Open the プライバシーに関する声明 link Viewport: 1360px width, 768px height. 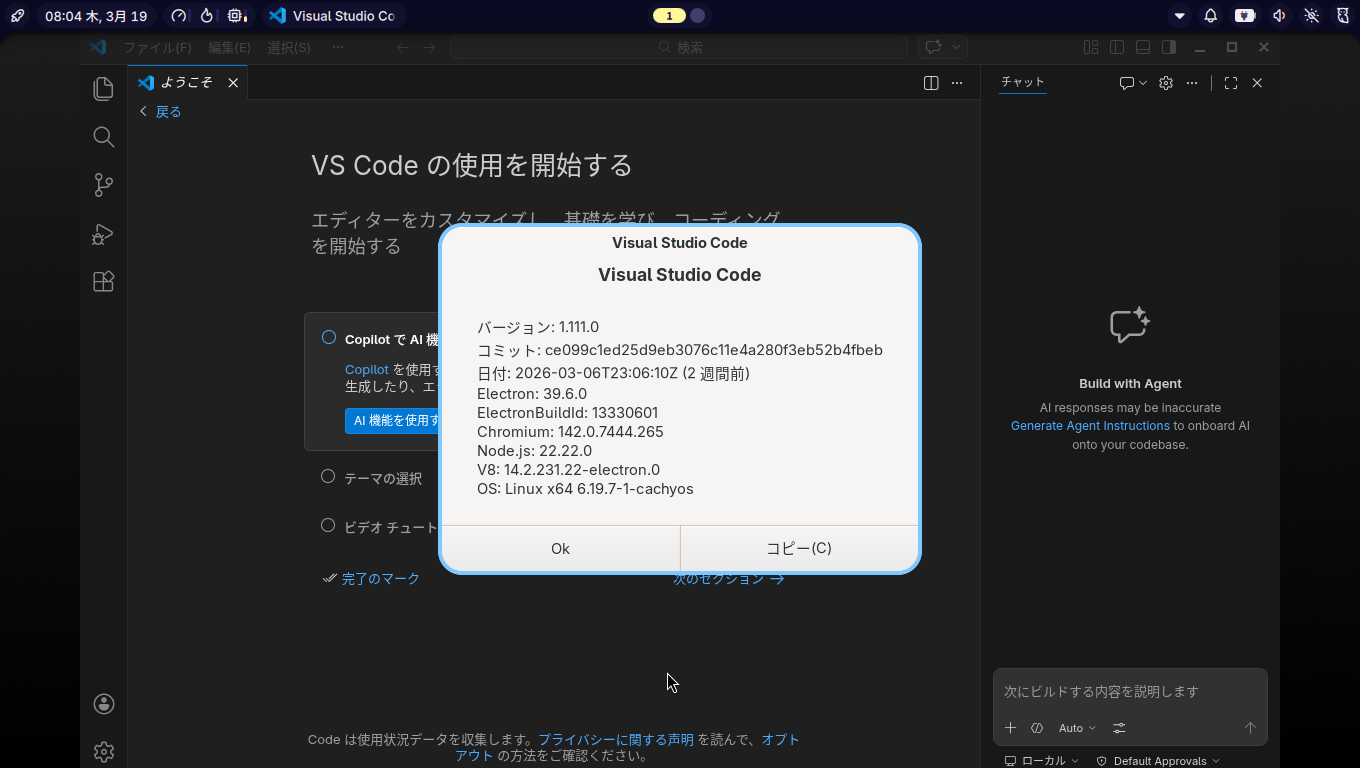pos(616,740)
